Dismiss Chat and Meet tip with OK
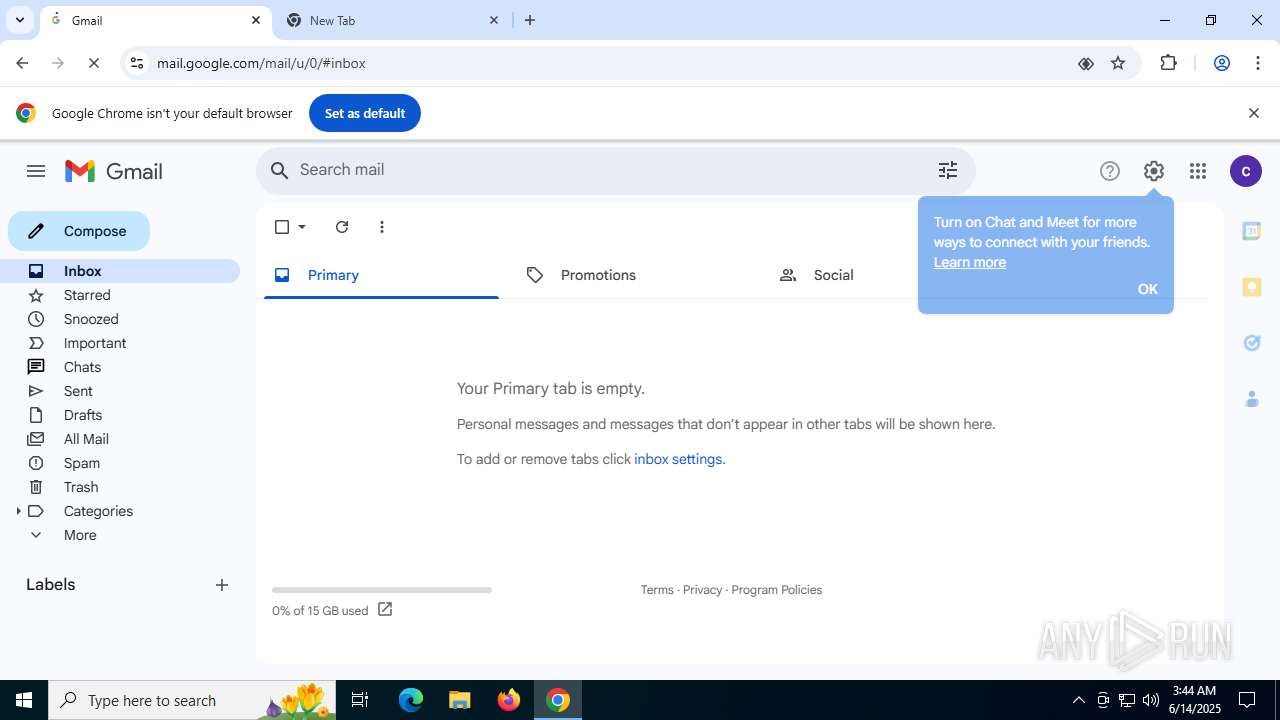 (x=1147, y=289)
